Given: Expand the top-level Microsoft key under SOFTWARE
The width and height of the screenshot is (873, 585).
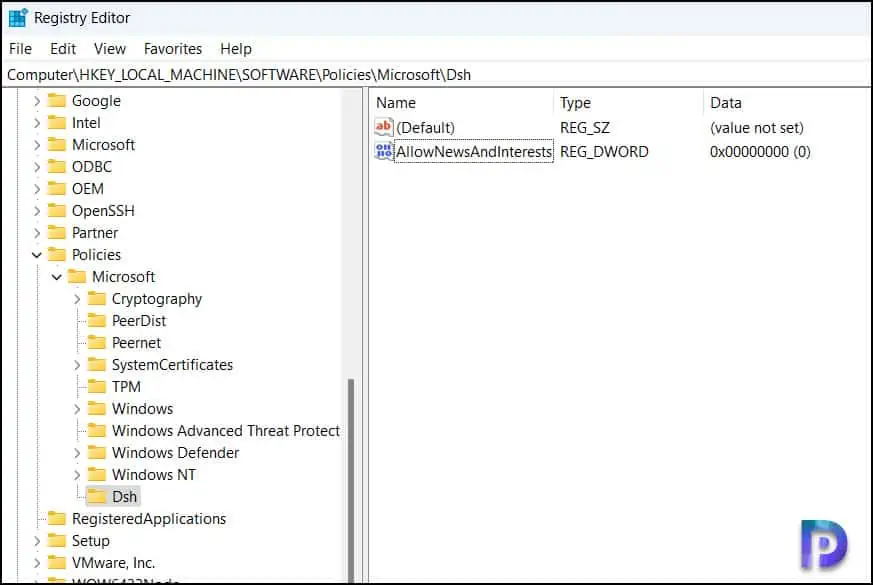Looking at the screenshot, I should [x=37, y=145].
